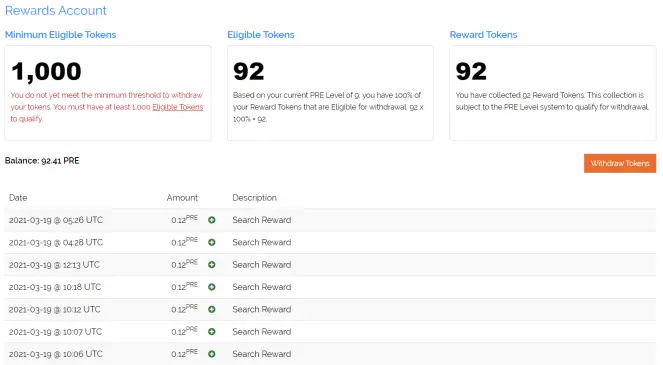Click the 0.12 PRE amount in 10:18 row
663x365 pixels.
[x=184, y=286]
